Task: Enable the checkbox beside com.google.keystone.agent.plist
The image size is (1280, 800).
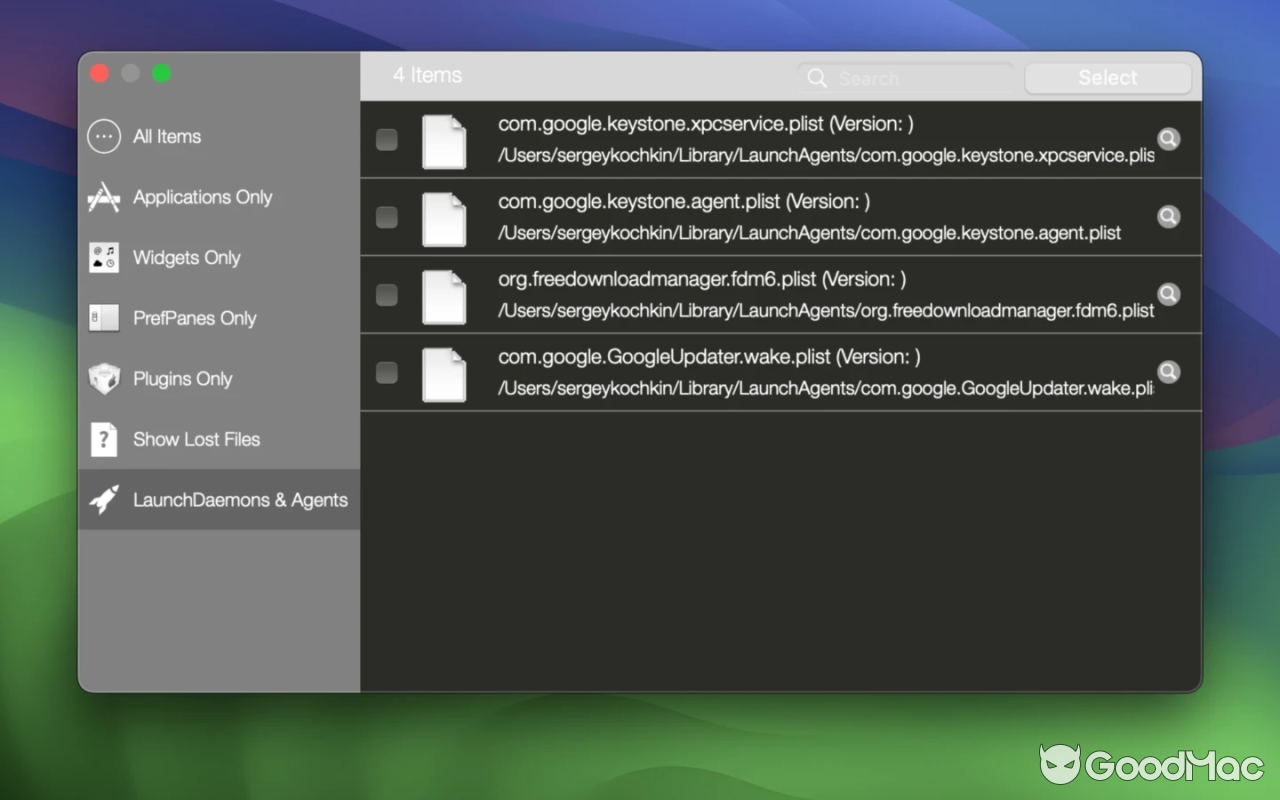Action: [x=386, y=217]
